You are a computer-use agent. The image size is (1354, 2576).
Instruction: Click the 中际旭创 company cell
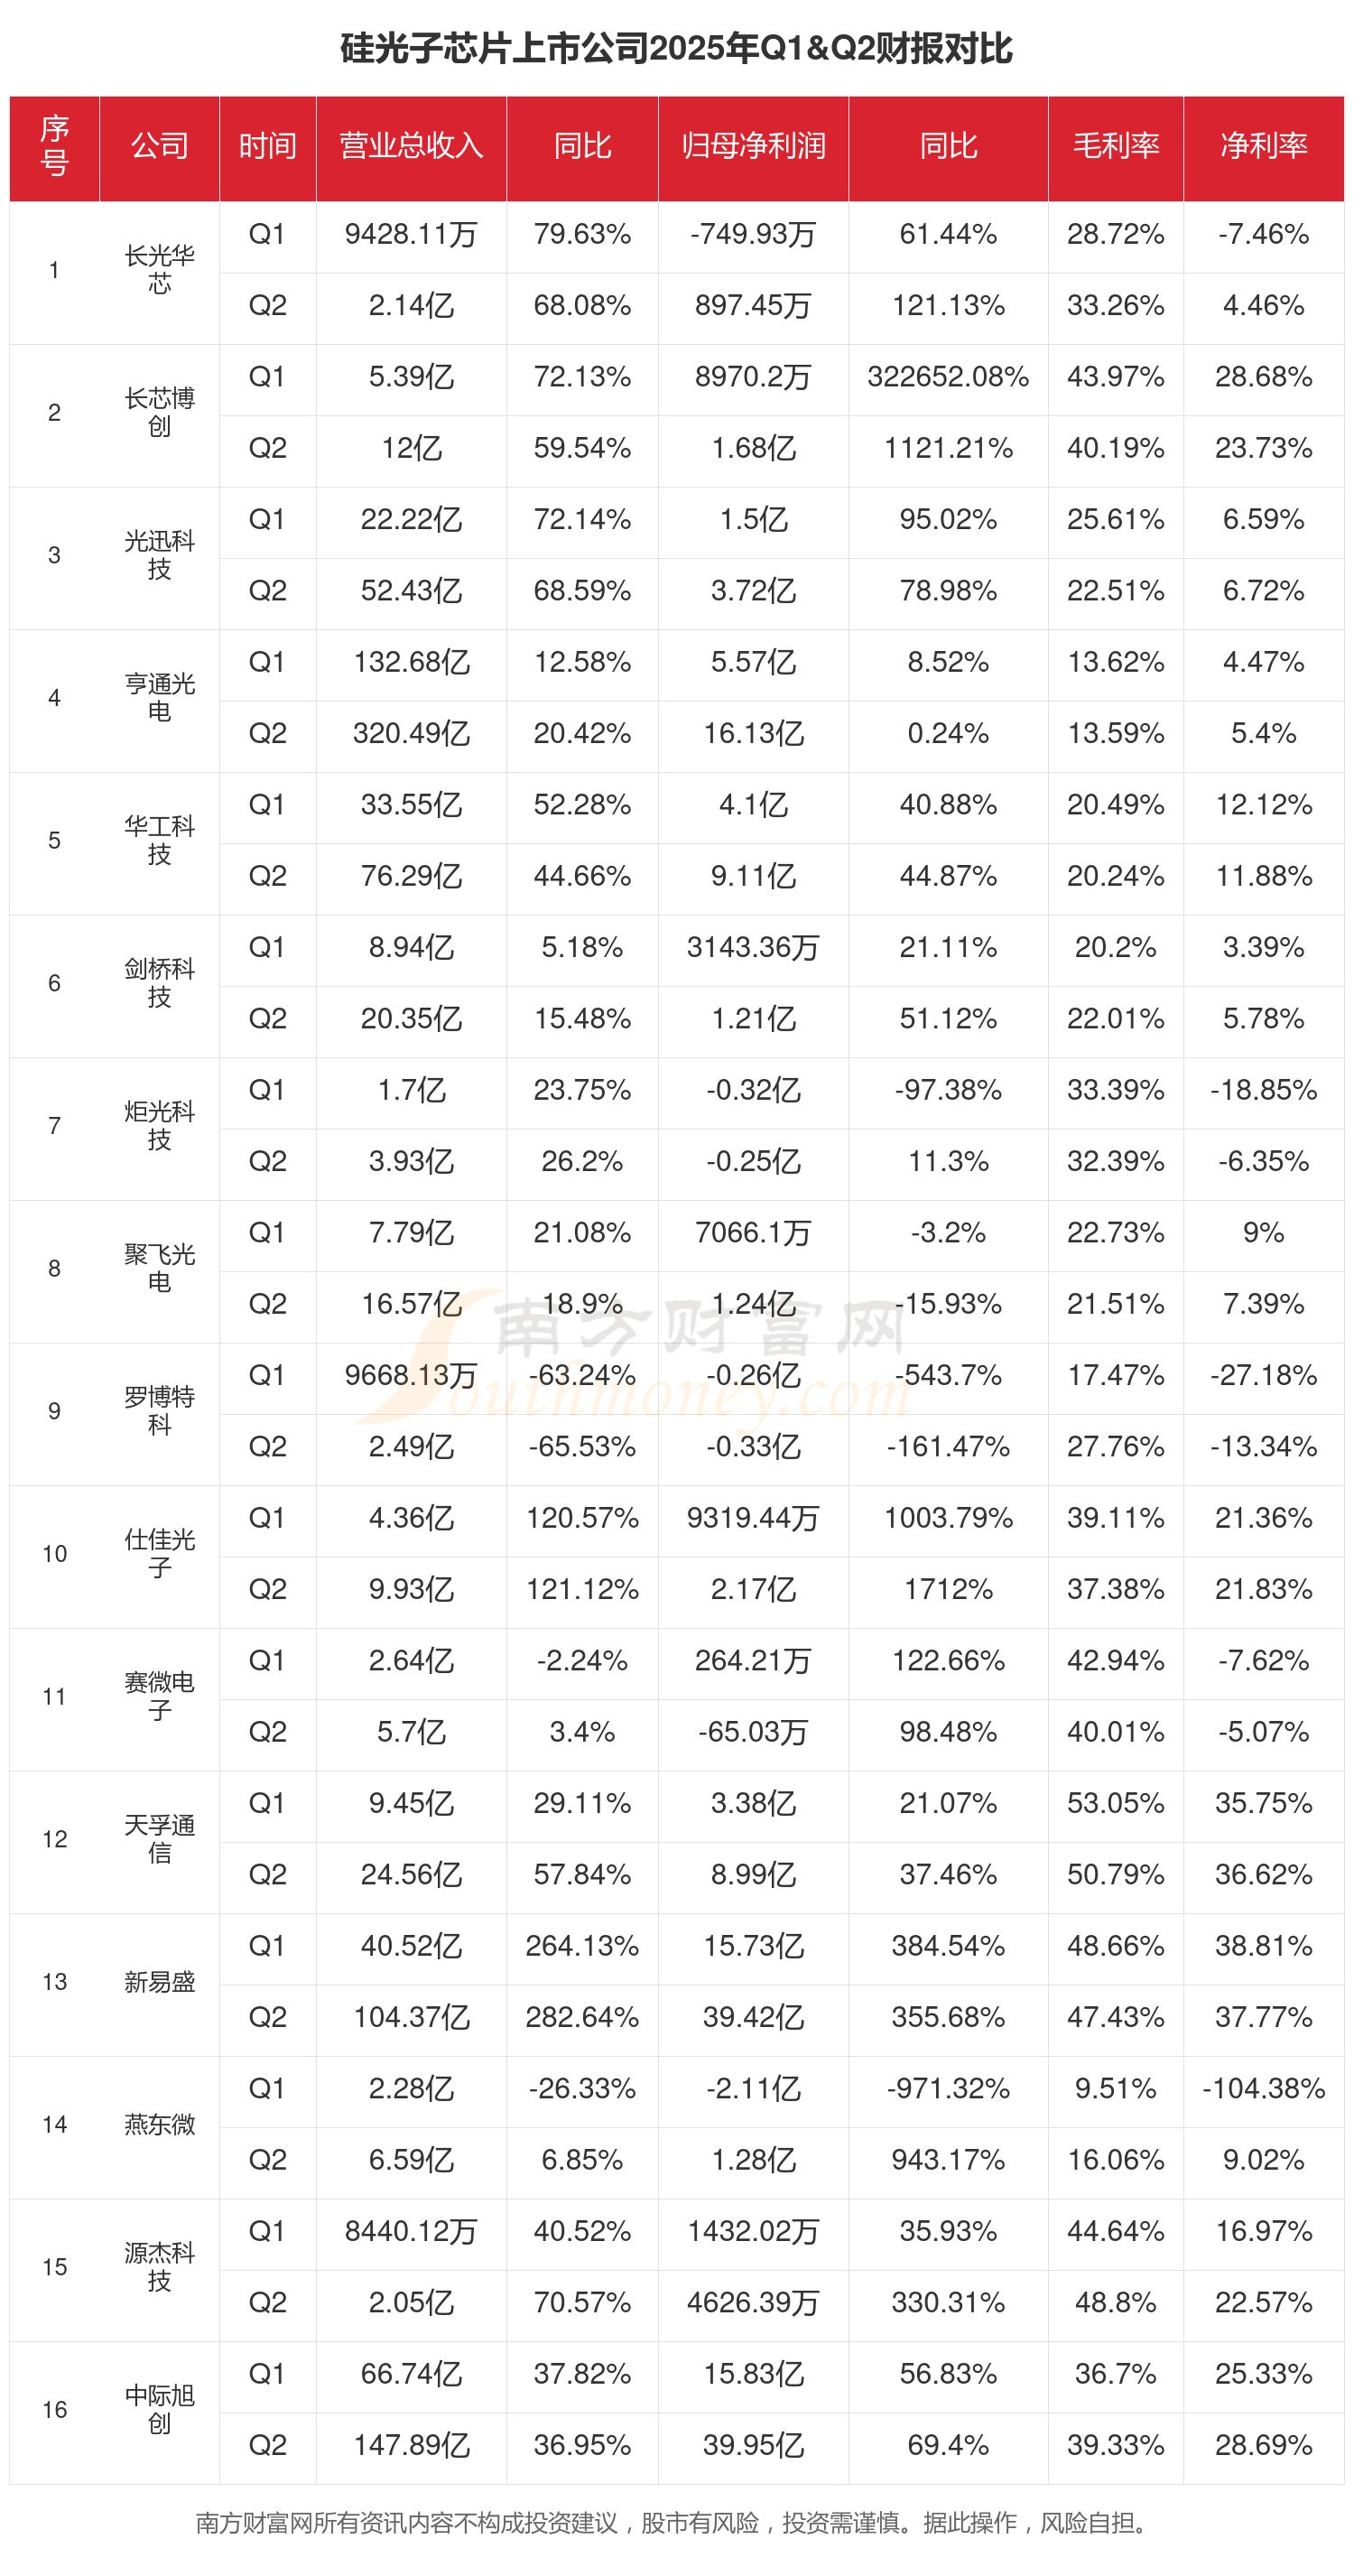159,2409
